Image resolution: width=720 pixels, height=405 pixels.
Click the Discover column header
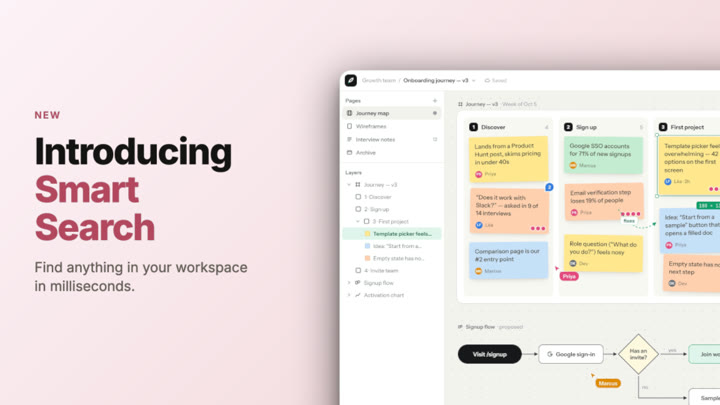click(x=493, y=127)
